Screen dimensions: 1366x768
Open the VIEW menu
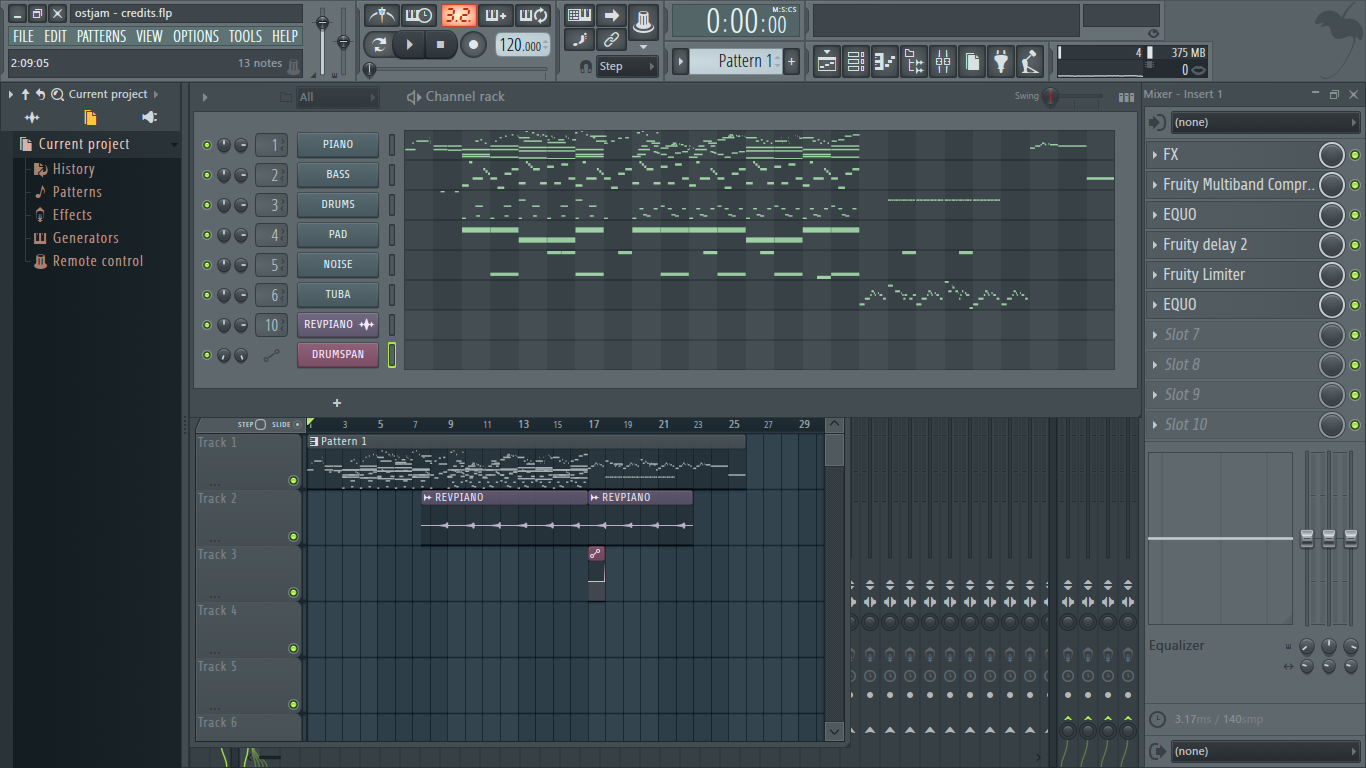coord(149,36)
